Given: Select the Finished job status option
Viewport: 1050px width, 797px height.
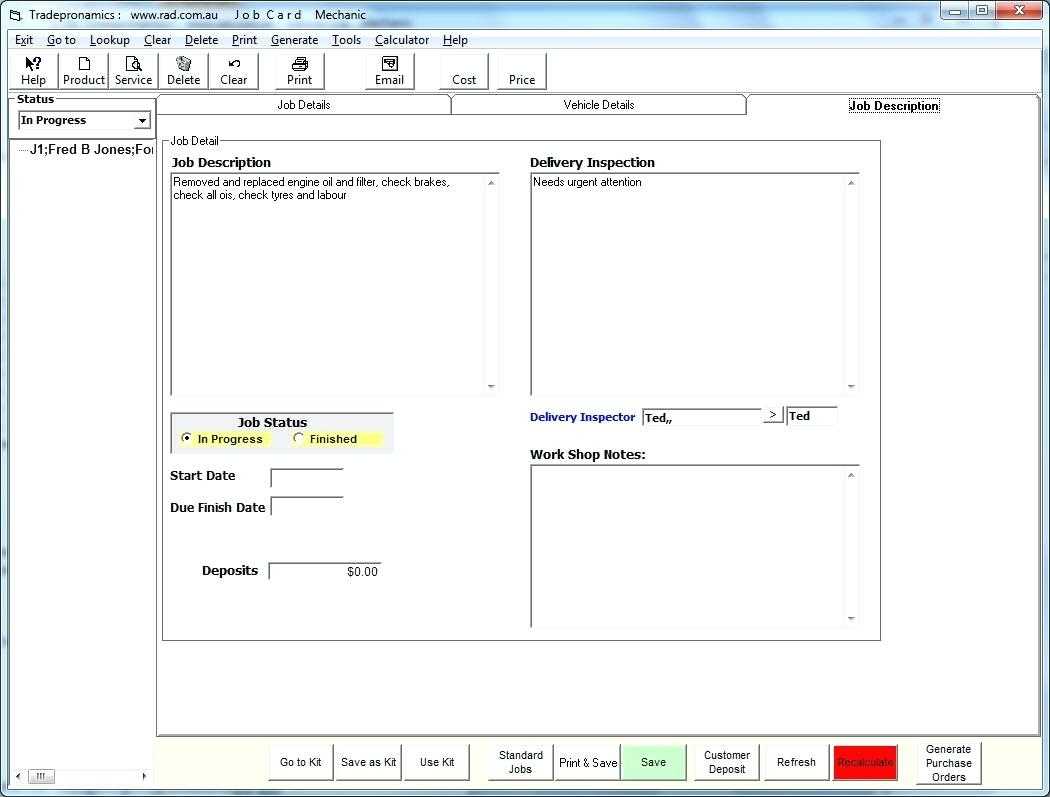Looking at the screenshot, I should [x=299, y=439].
